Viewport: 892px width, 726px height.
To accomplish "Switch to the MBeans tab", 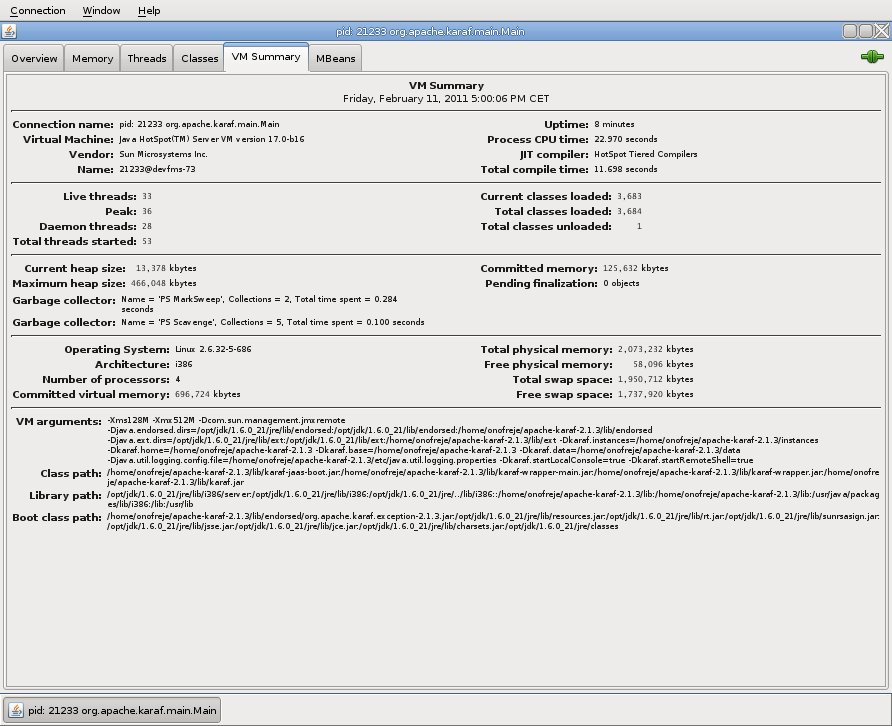I will click(334, 59).
